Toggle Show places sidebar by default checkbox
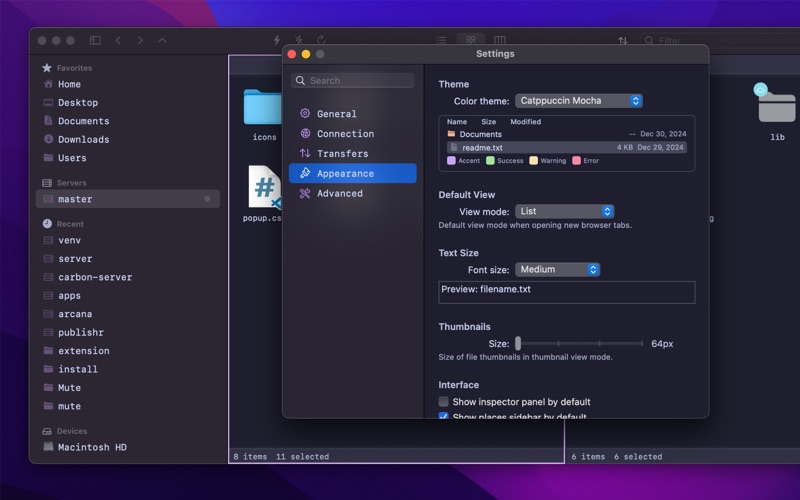 [443, 416]
